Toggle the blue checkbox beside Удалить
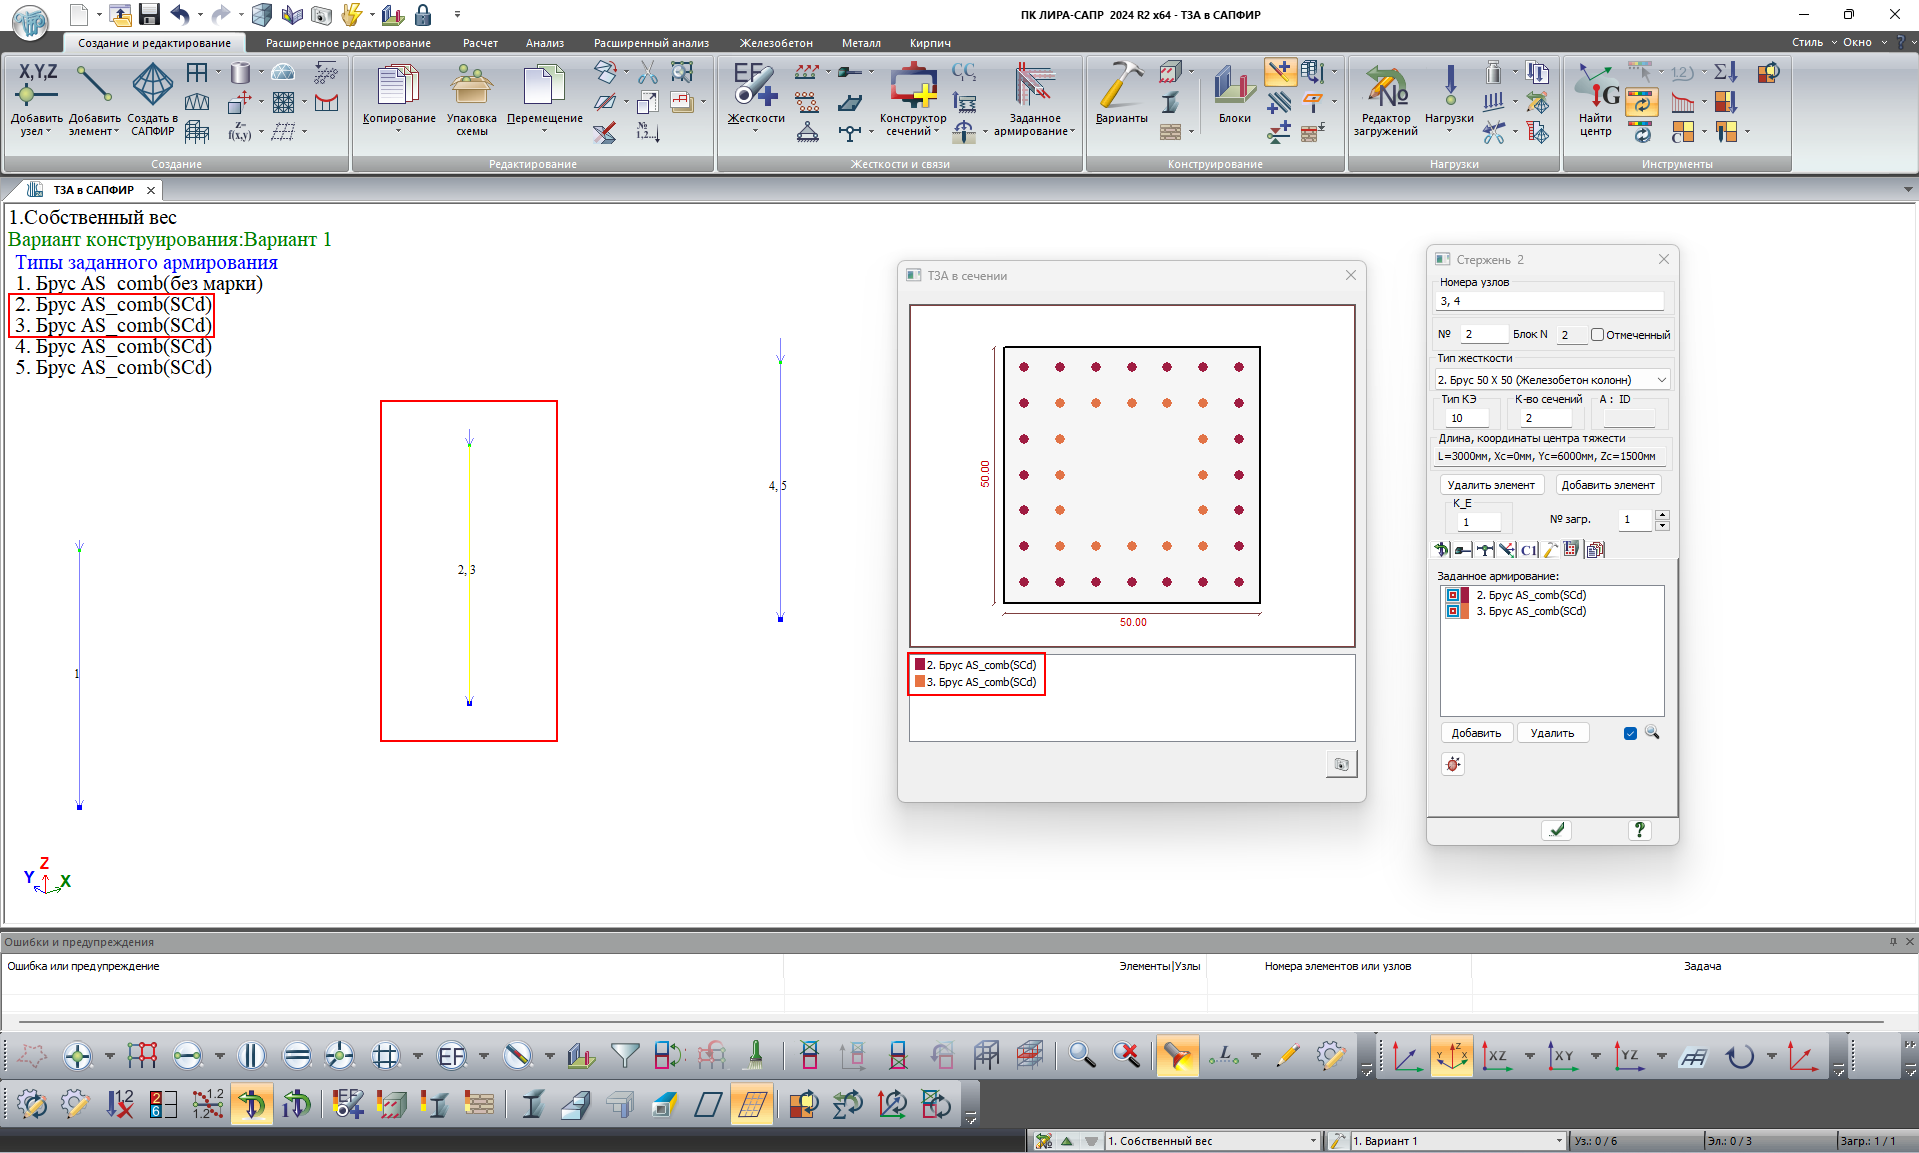 tap(1630, 733)
